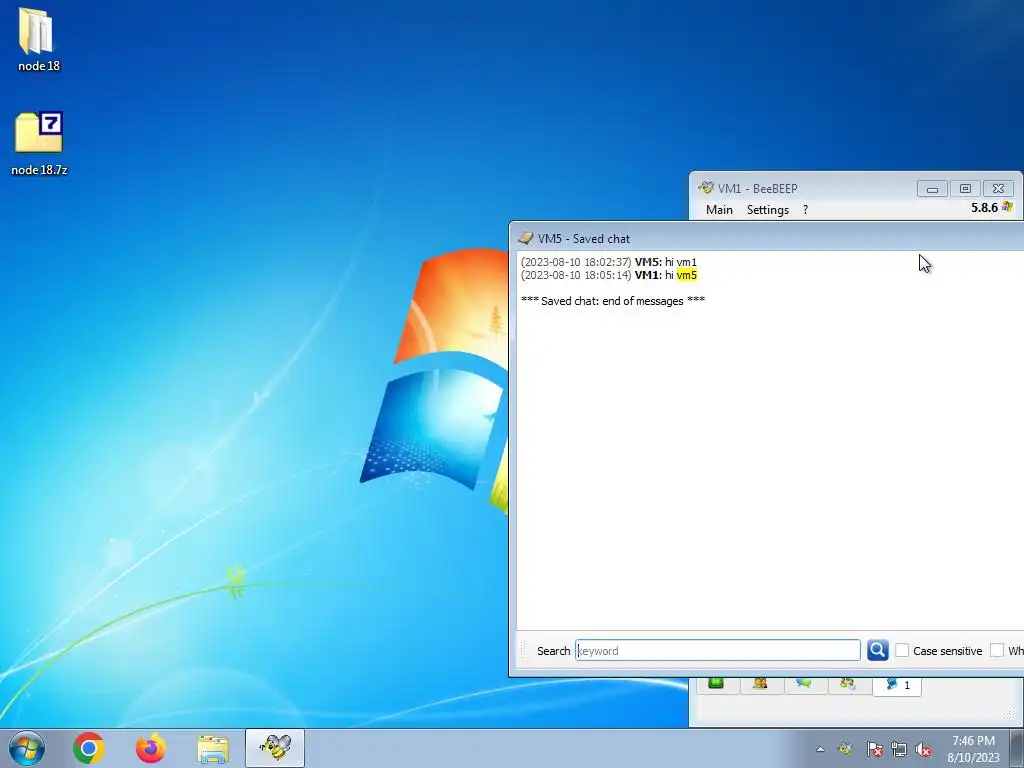
Task: Click the book icon in Saved chat title
Action: [x=525, y=238]
